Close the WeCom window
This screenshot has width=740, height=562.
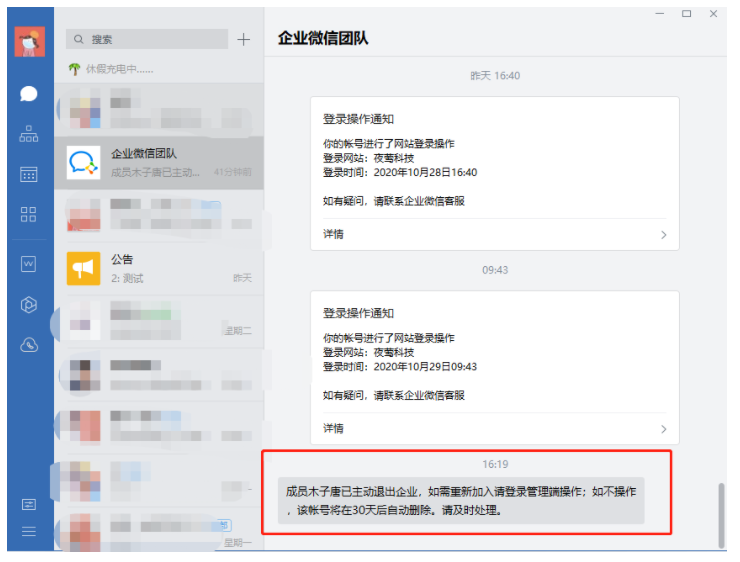(x=714, y=14)
